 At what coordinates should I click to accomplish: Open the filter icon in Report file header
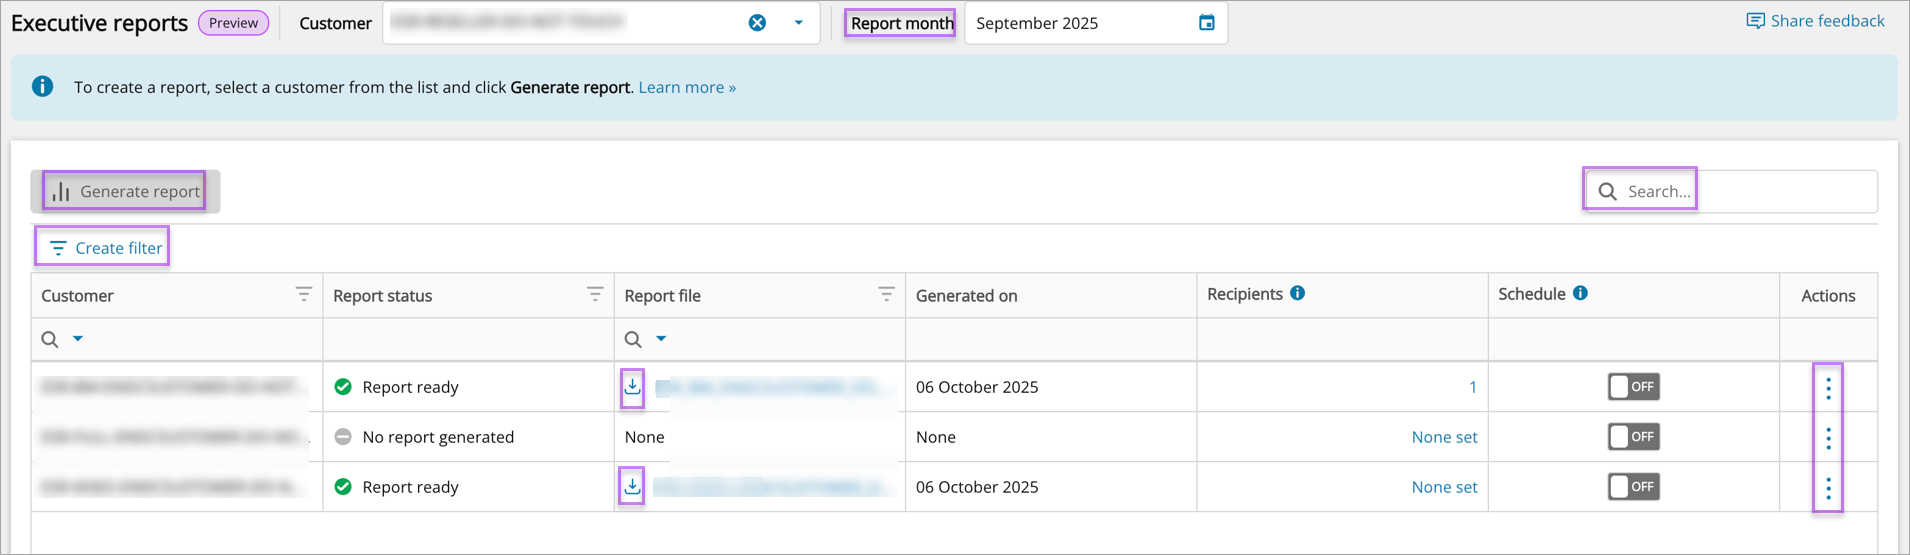[x=886, y=294]
